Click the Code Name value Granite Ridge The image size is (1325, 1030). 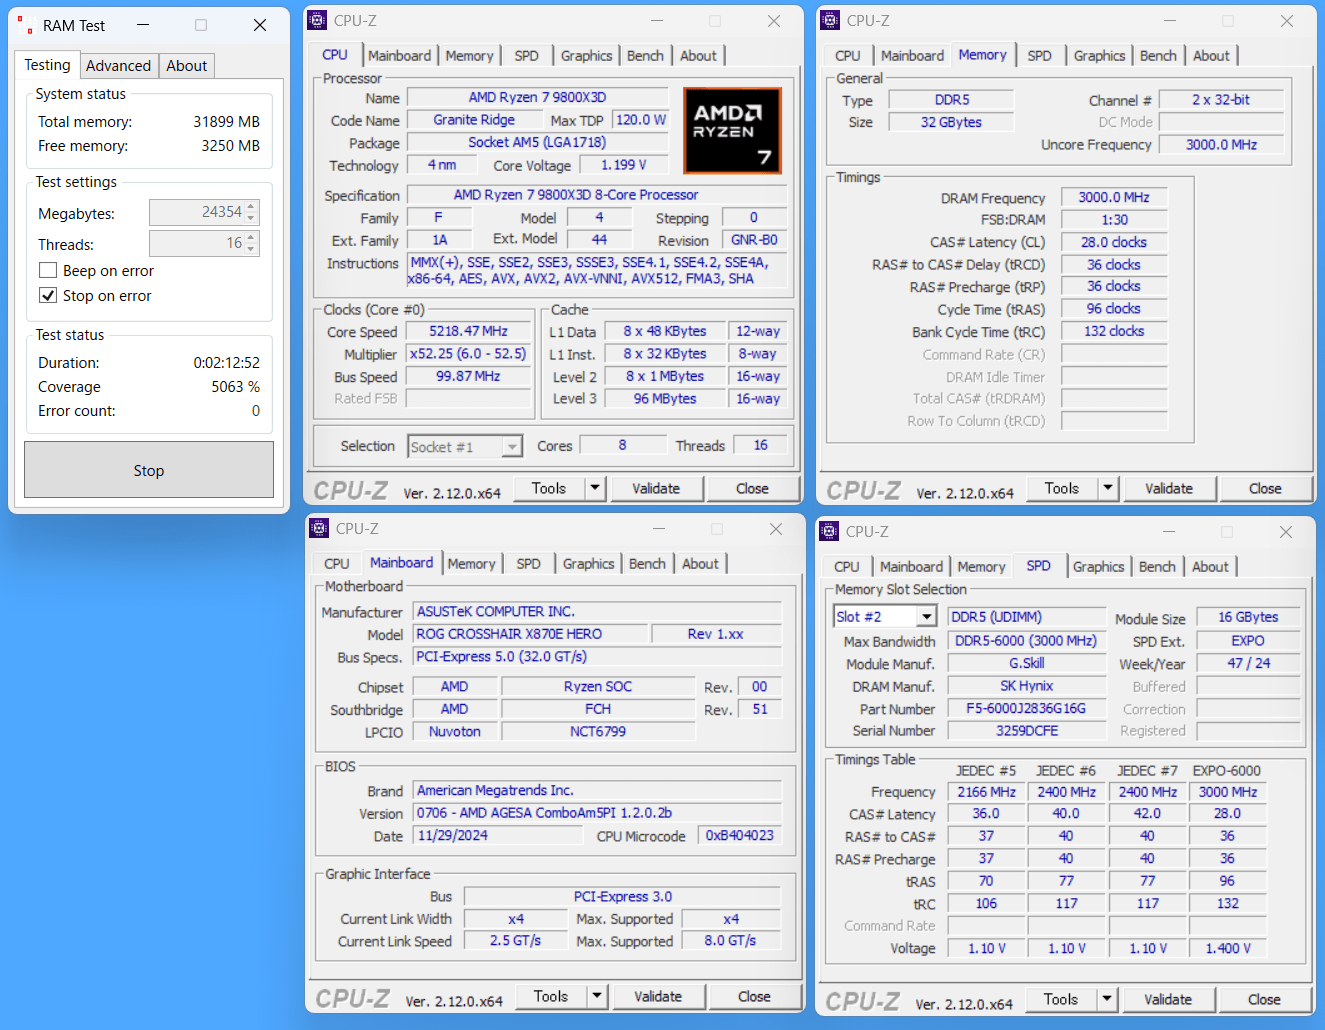474,120
